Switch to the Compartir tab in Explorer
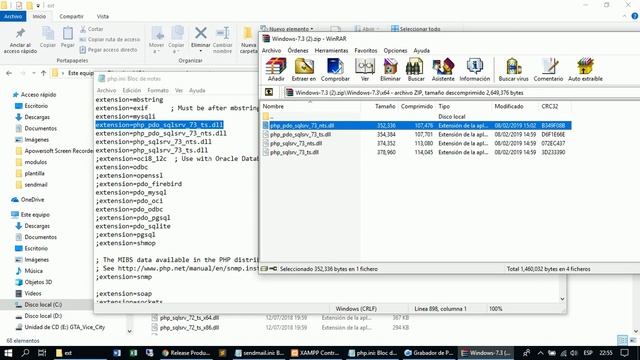Screen dimensions: 640x360 [71, 16]
